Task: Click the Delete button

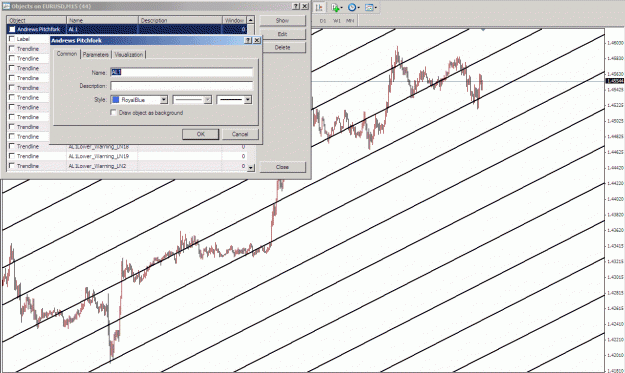Action: point(282,47)
